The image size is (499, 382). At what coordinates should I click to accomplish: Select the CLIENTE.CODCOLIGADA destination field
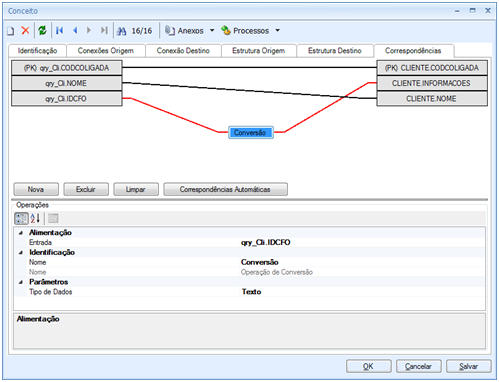coord(432,68)
